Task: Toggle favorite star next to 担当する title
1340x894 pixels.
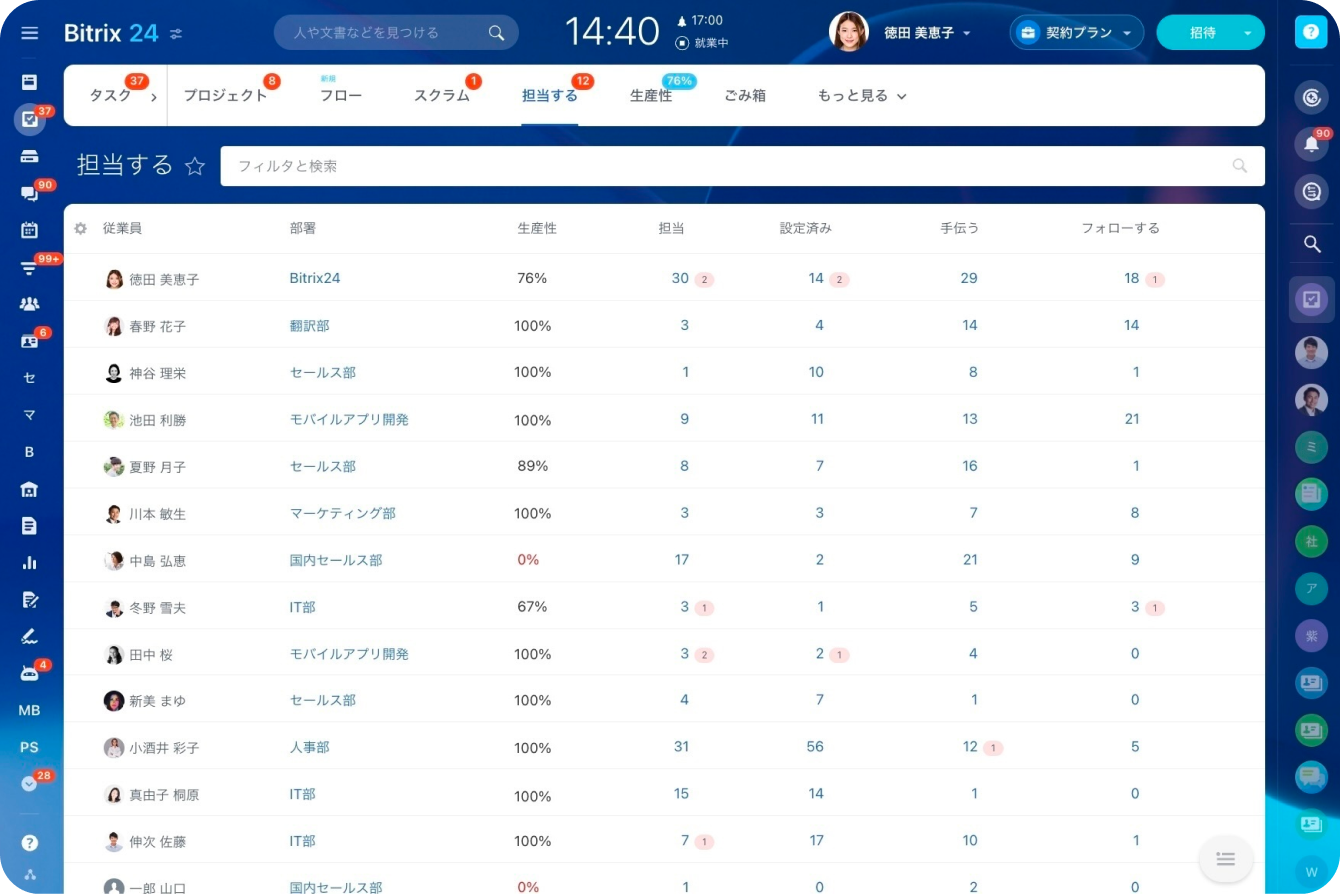Action: pyautogui.click(x=195, y=166)
